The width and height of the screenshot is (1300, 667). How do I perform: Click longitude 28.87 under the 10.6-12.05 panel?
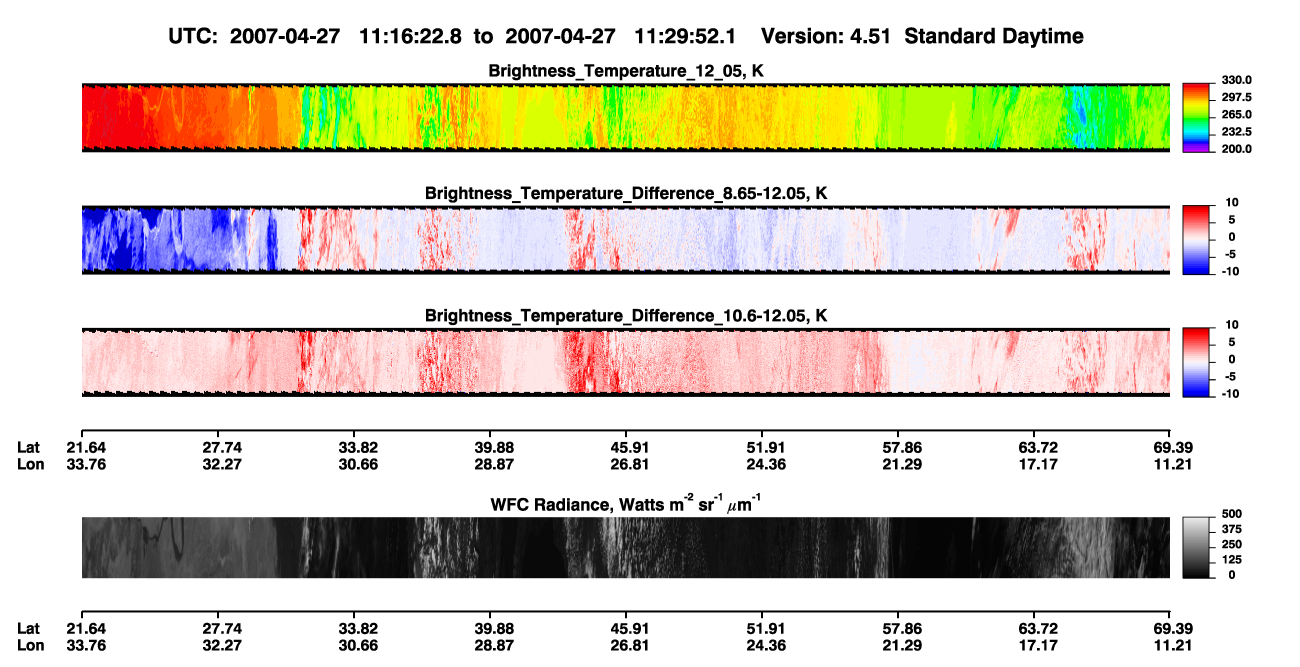[489, 464]
